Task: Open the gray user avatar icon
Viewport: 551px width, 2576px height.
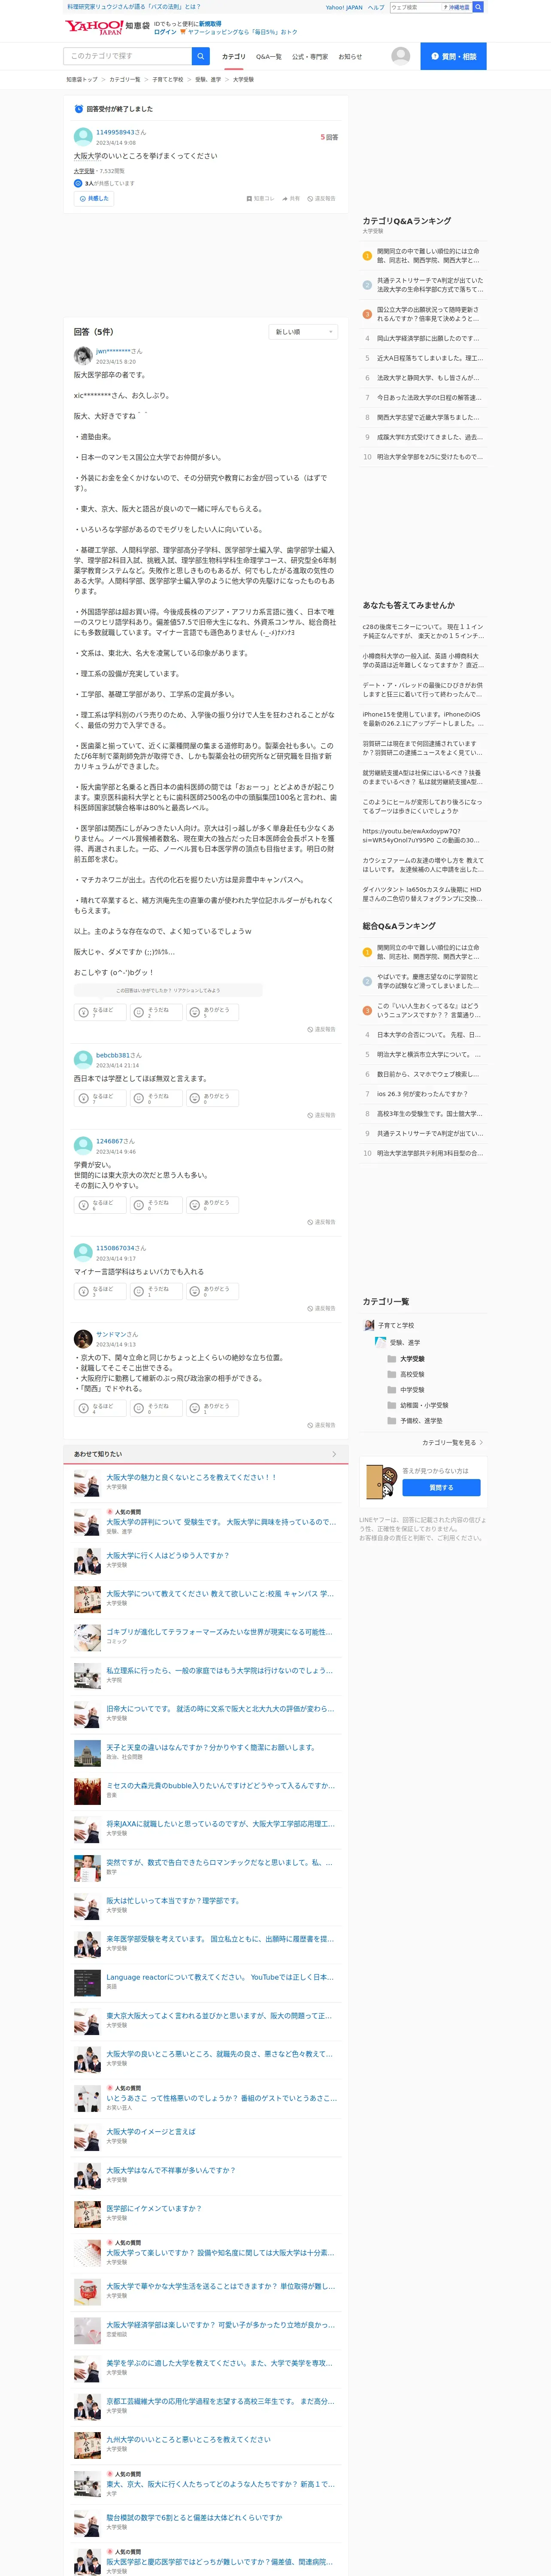Action: 401,56
